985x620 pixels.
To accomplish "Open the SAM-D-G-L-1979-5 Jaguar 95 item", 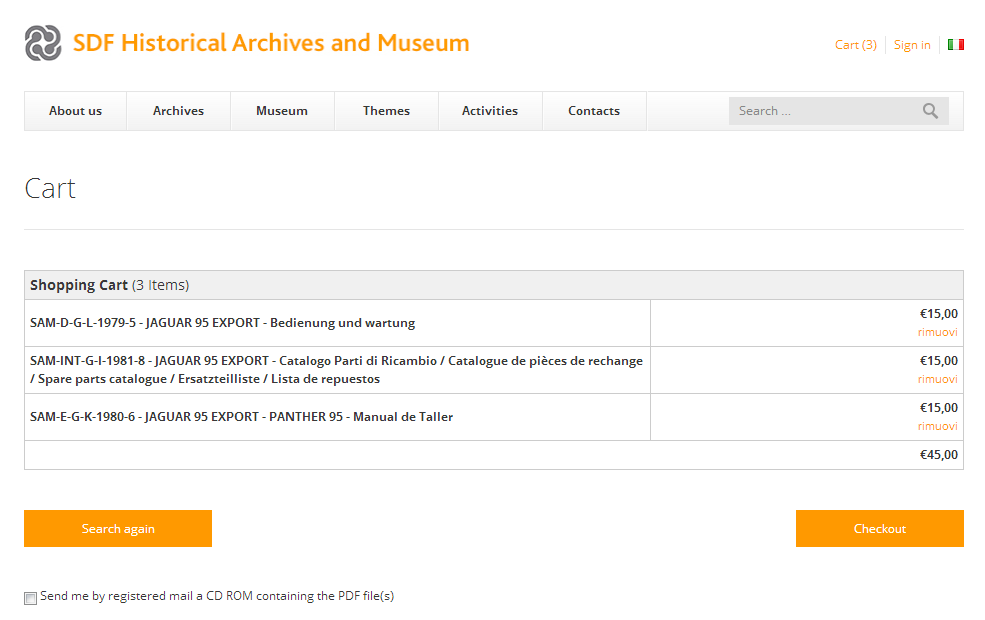I will coord(222,323).
